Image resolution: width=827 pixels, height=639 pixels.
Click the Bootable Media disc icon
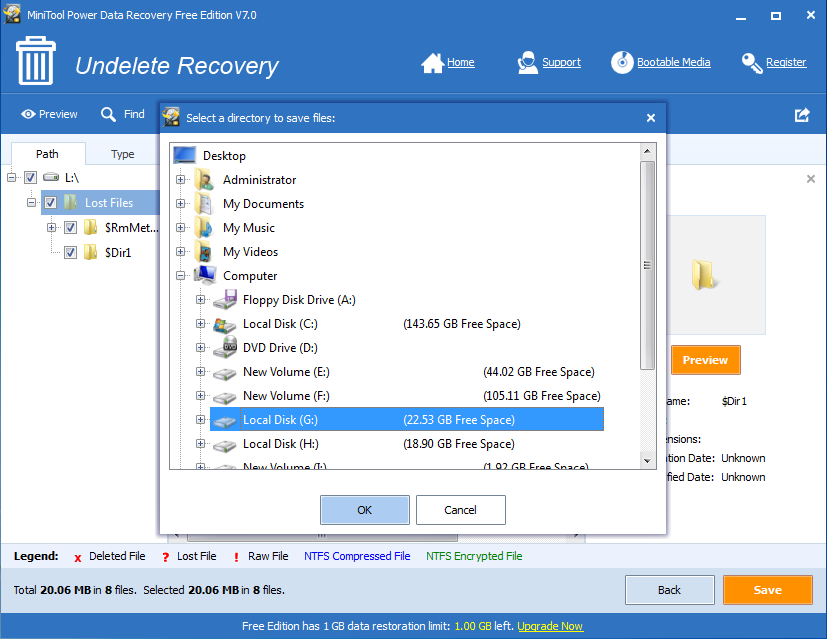tap(622, 62)
